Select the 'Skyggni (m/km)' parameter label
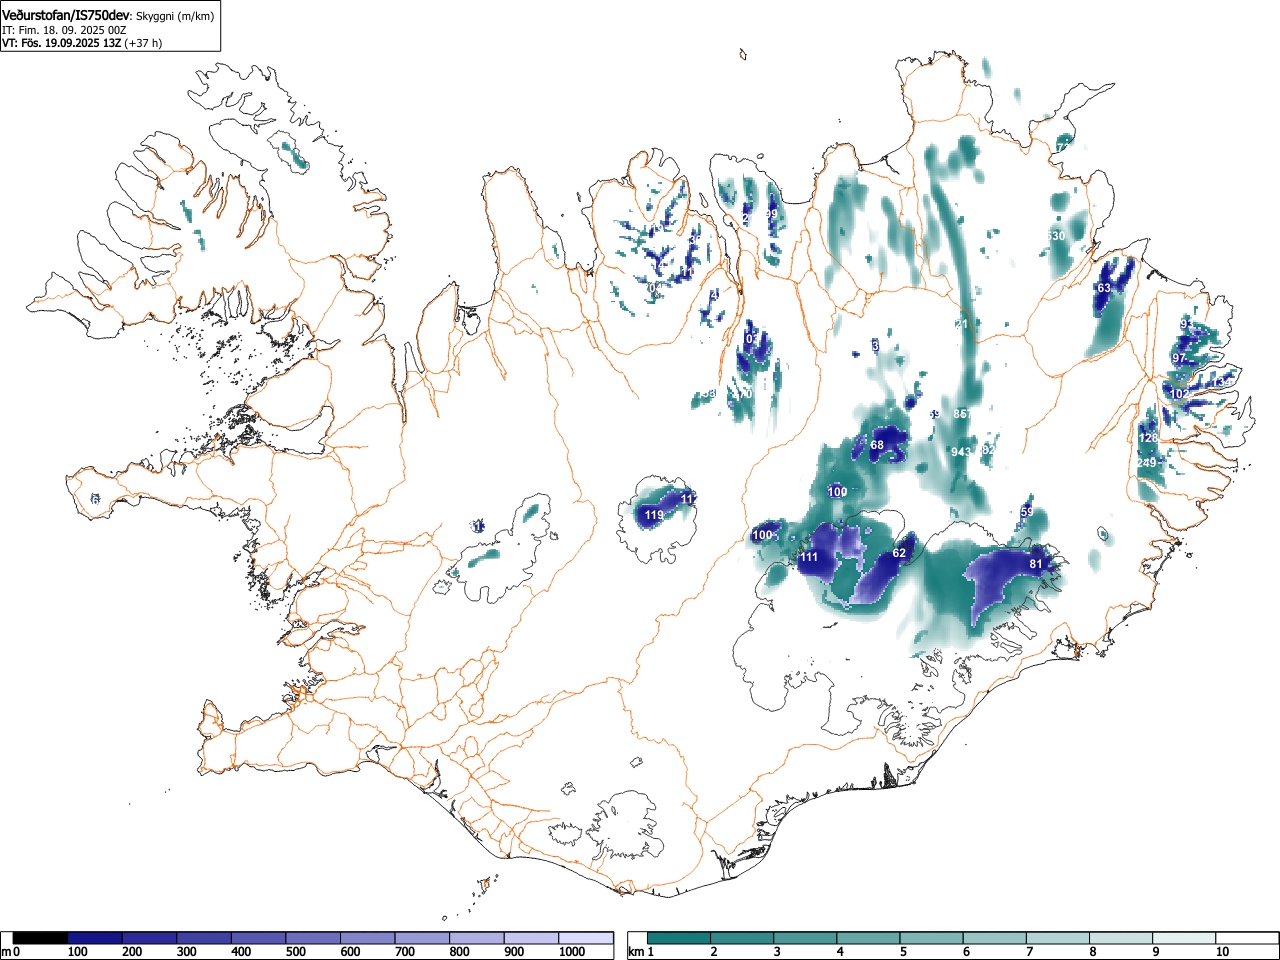Viewport: 1280px width, 960px height. point(173,16)
